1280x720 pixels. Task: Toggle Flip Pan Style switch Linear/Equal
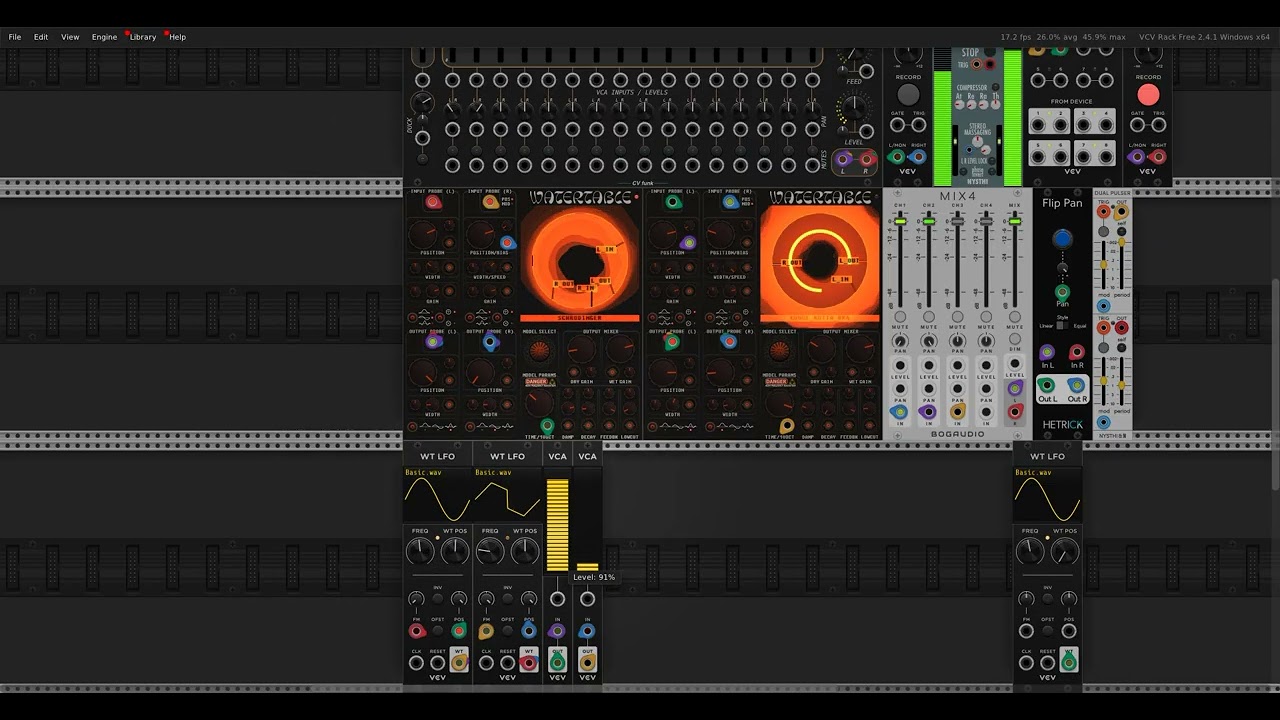click(1061, 326)
